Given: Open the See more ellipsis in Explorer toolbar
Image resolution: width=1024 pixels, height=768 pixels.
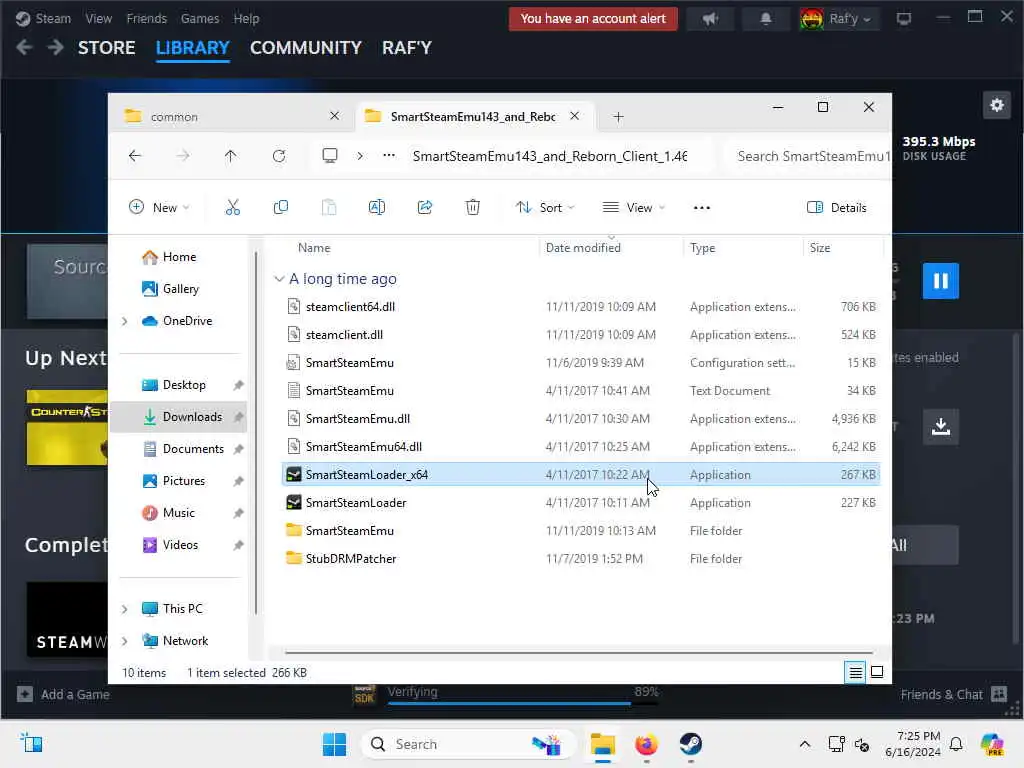Looking at the screenshot, I should (x=701, y=208).
